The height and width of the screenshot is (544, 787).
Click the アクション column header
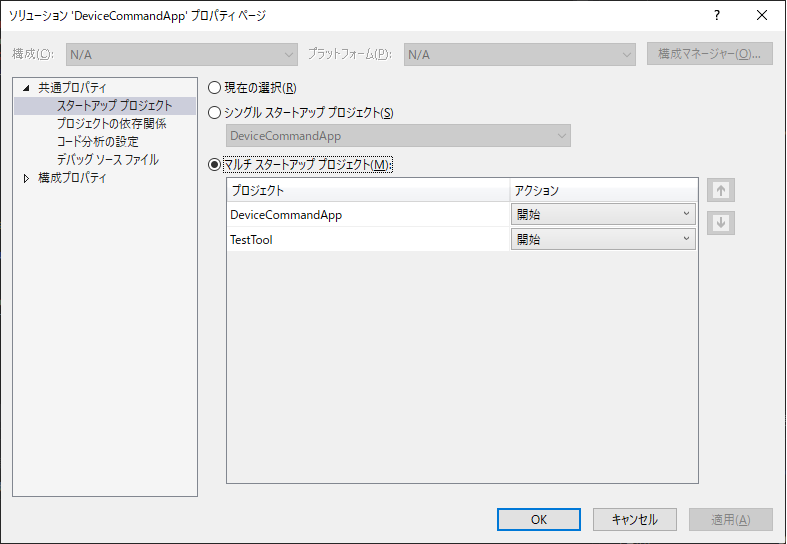[604, 190]
